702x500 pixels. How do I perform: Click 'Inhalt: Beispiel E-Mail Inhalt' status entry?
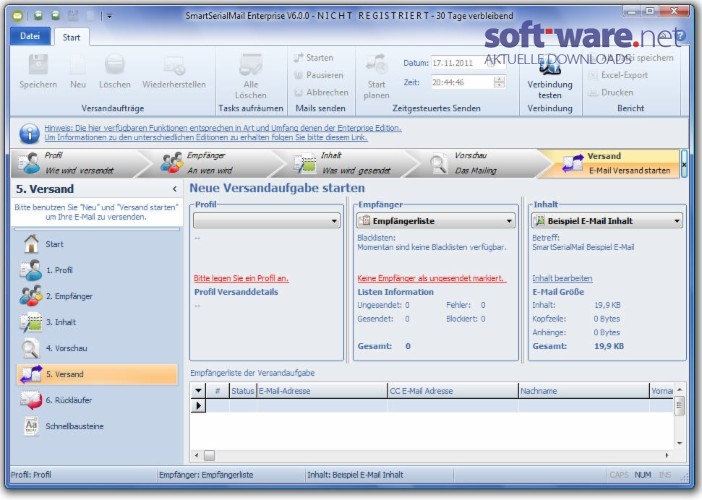355,474
